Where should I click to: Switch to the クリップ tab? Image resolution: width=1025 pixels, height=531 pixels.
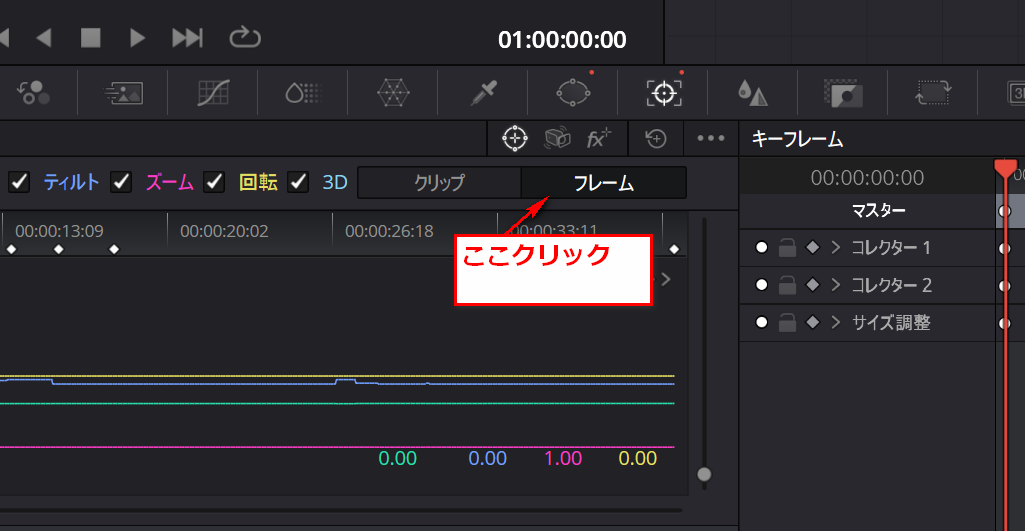click(439, 183)
